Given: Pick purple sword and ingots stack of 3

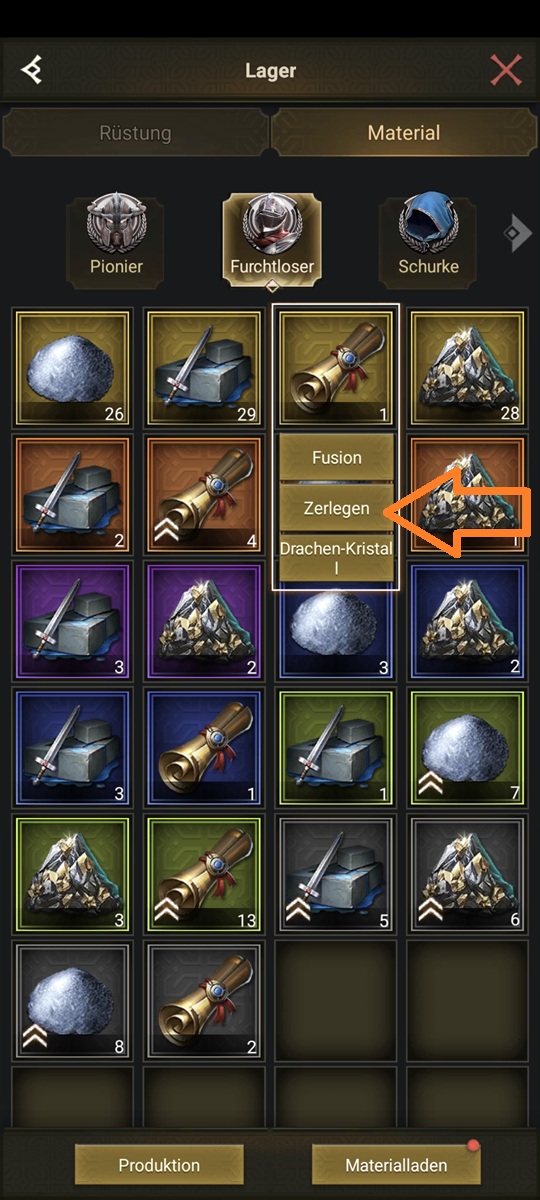Looking at the screenshot, I should (72, 621).
